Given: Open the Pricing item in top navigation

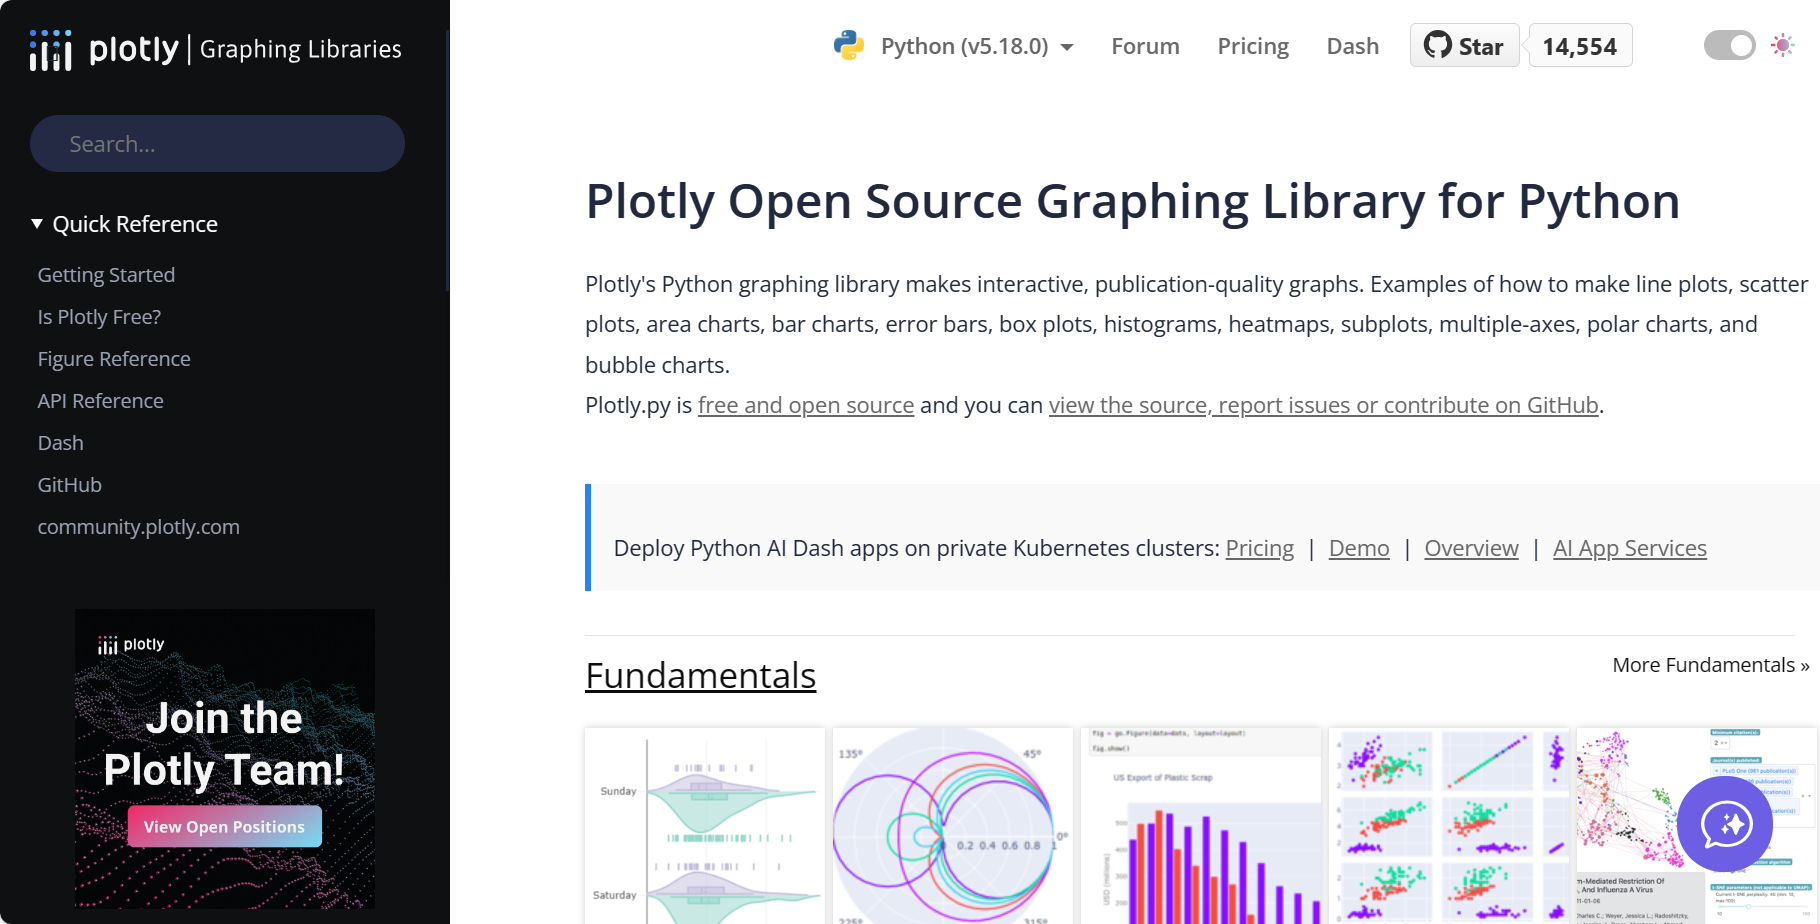Looking at the screenshot, I should tap(1253, 46).
